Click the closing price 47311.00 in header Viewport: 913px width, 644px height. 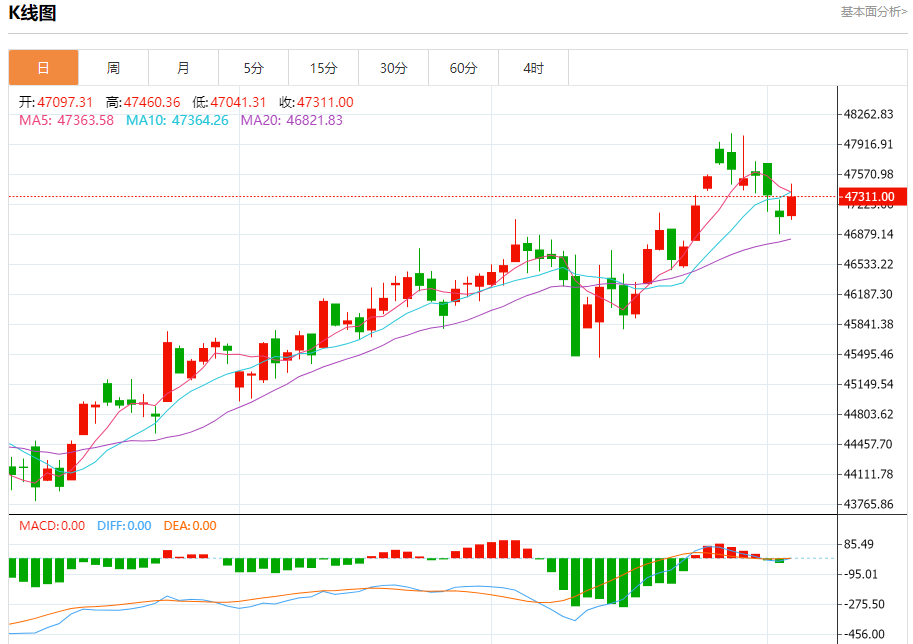(325, 102)
